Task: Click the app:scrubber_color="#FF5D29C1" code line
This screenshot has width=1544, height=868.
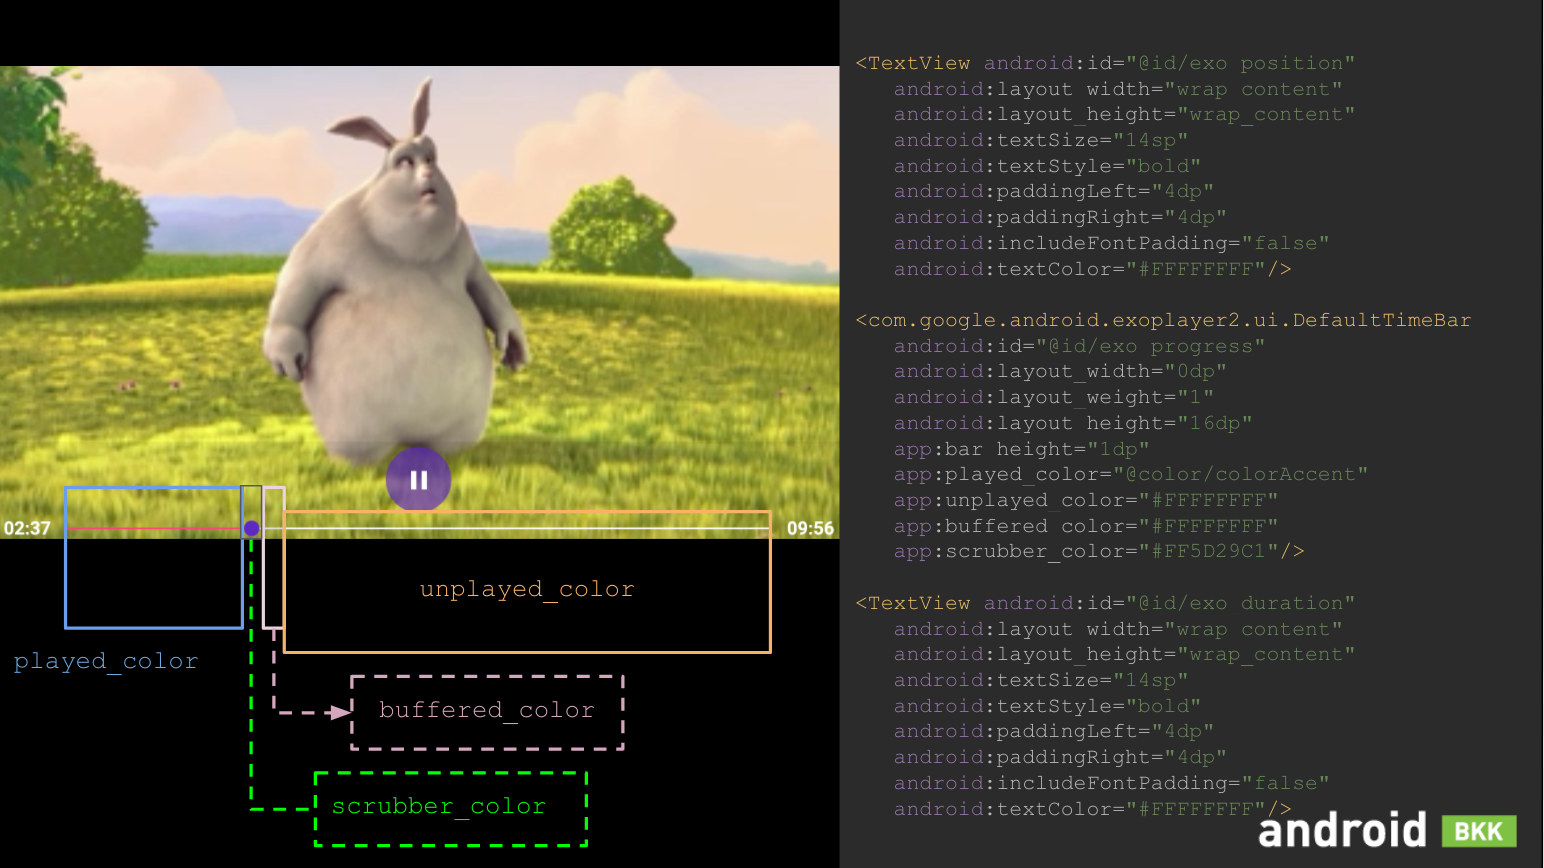Action: (x=1099, y=551)
